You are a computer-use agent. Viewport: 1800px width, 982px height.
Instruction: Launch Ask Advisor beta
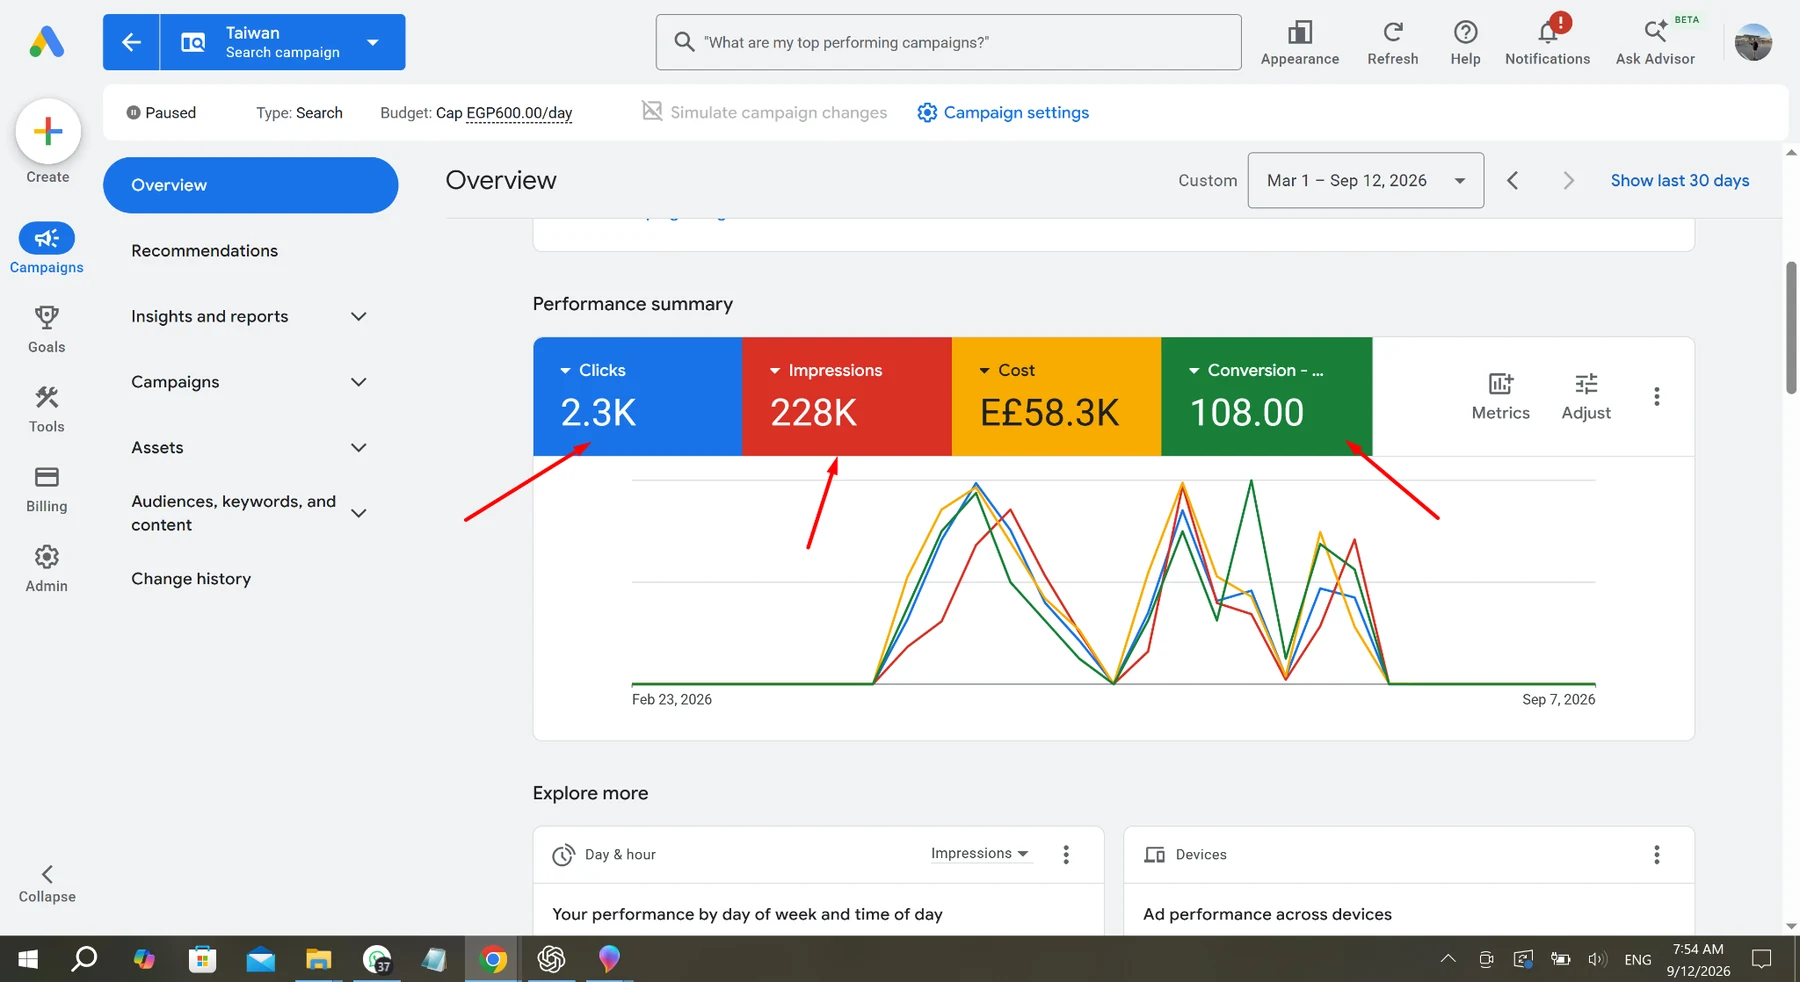(1655, 43)
